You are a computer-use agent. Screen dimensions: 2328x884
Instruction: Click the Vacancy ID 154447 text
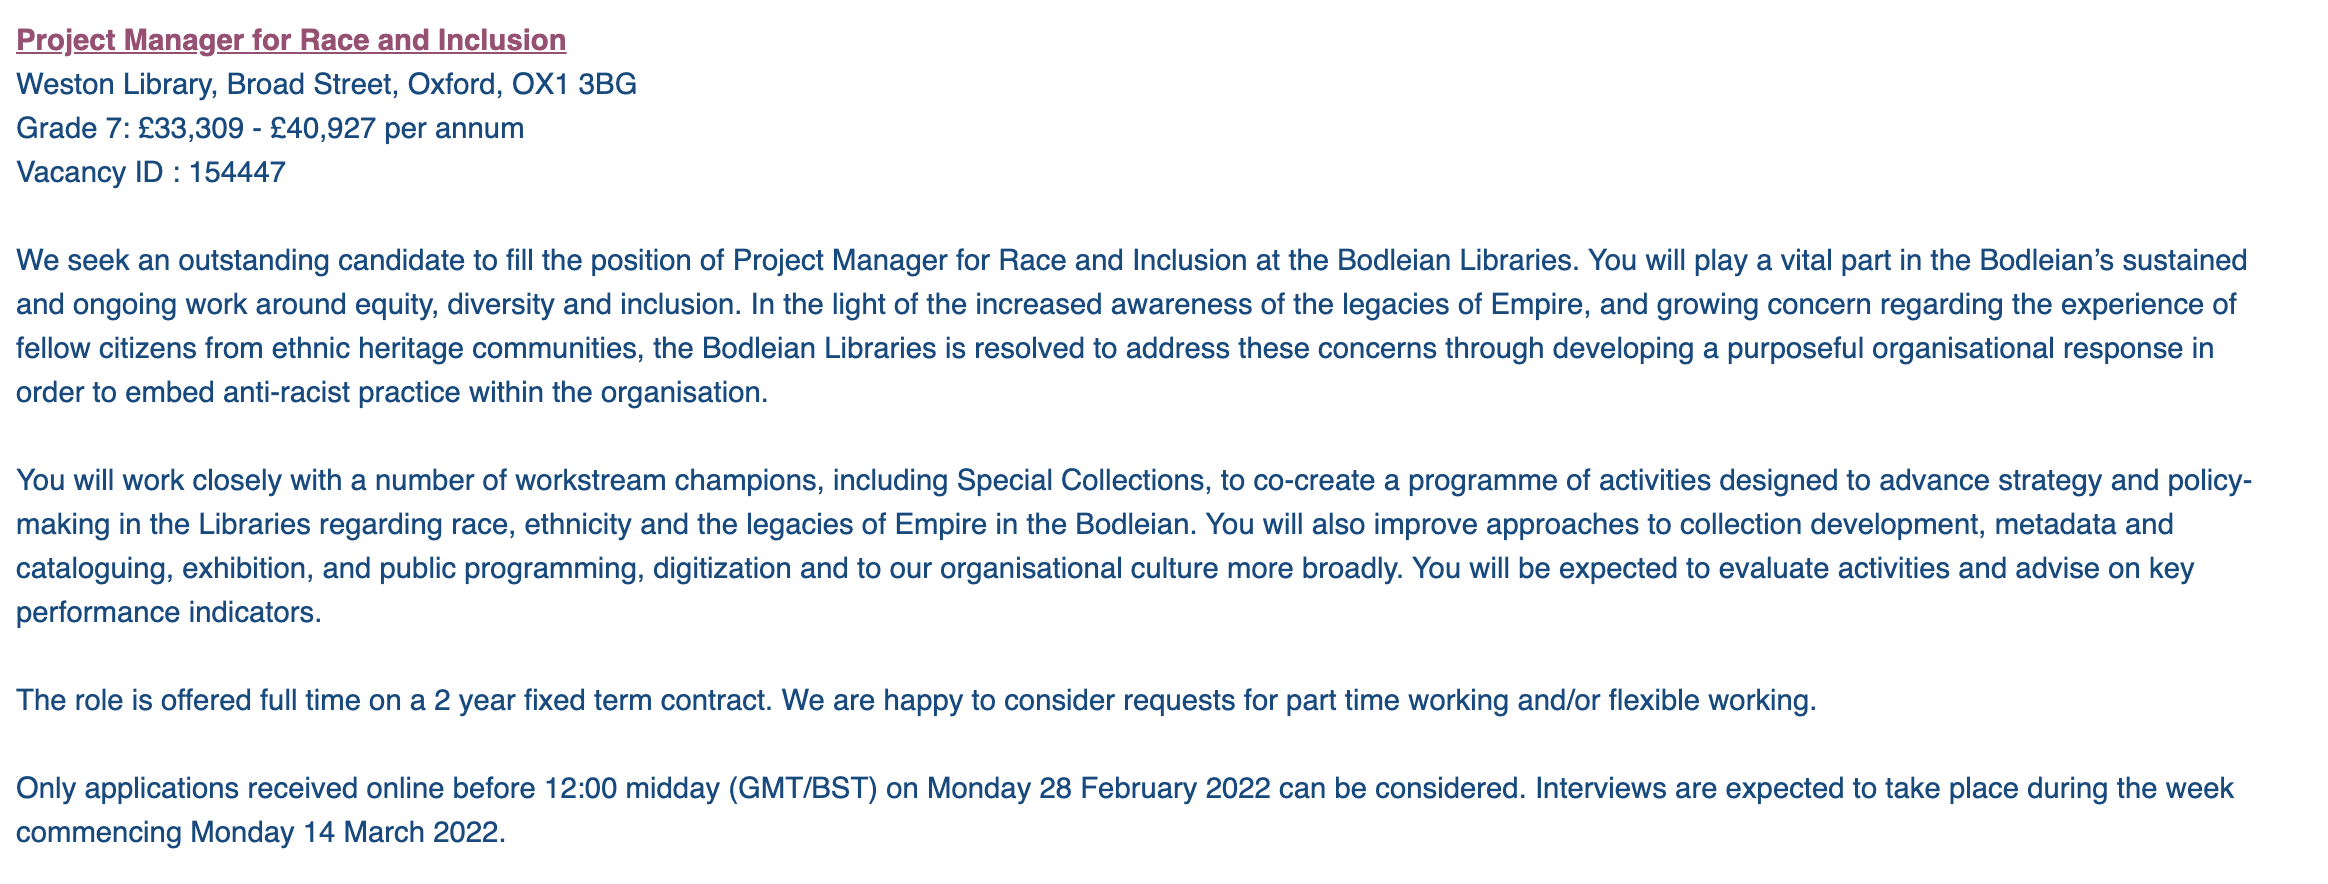[x=151, y=172]
